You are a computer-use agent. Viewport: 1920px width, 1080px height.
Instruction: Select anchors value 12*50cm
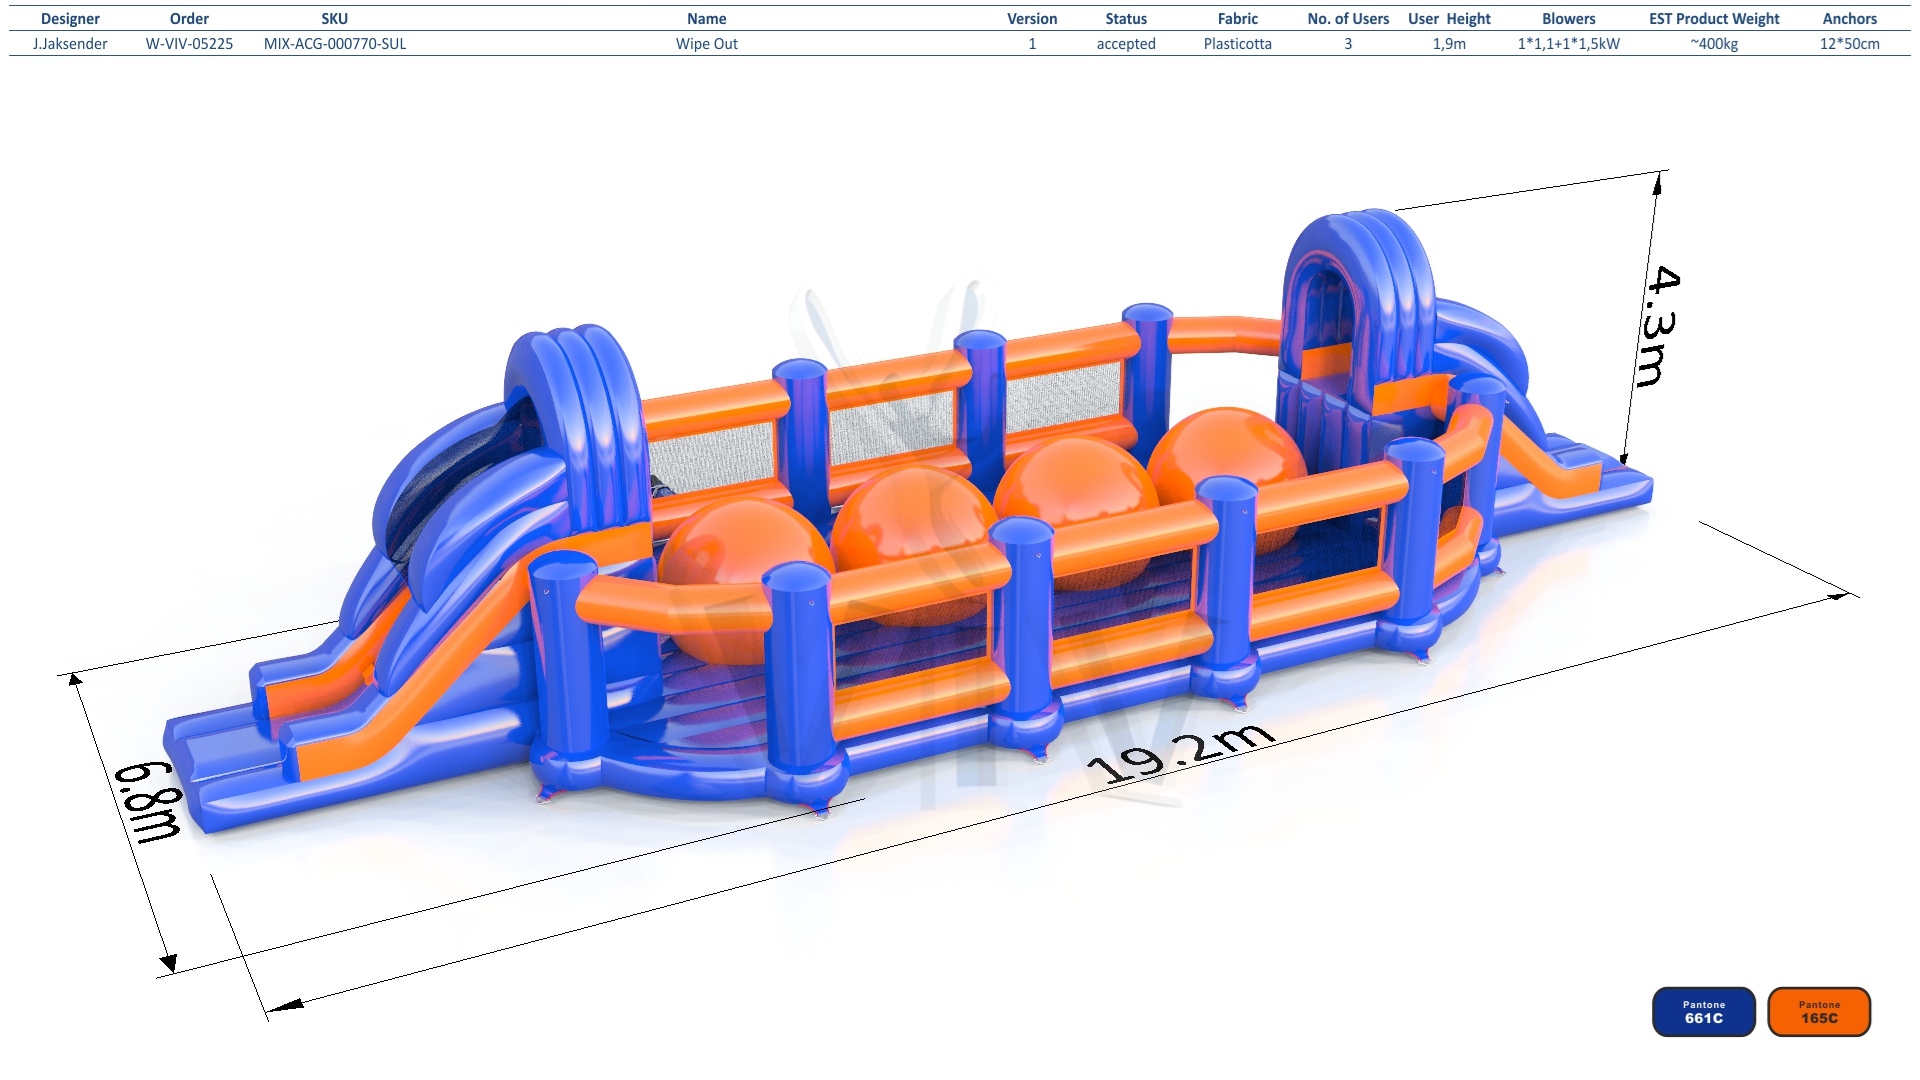click(x=1850, y=44)
